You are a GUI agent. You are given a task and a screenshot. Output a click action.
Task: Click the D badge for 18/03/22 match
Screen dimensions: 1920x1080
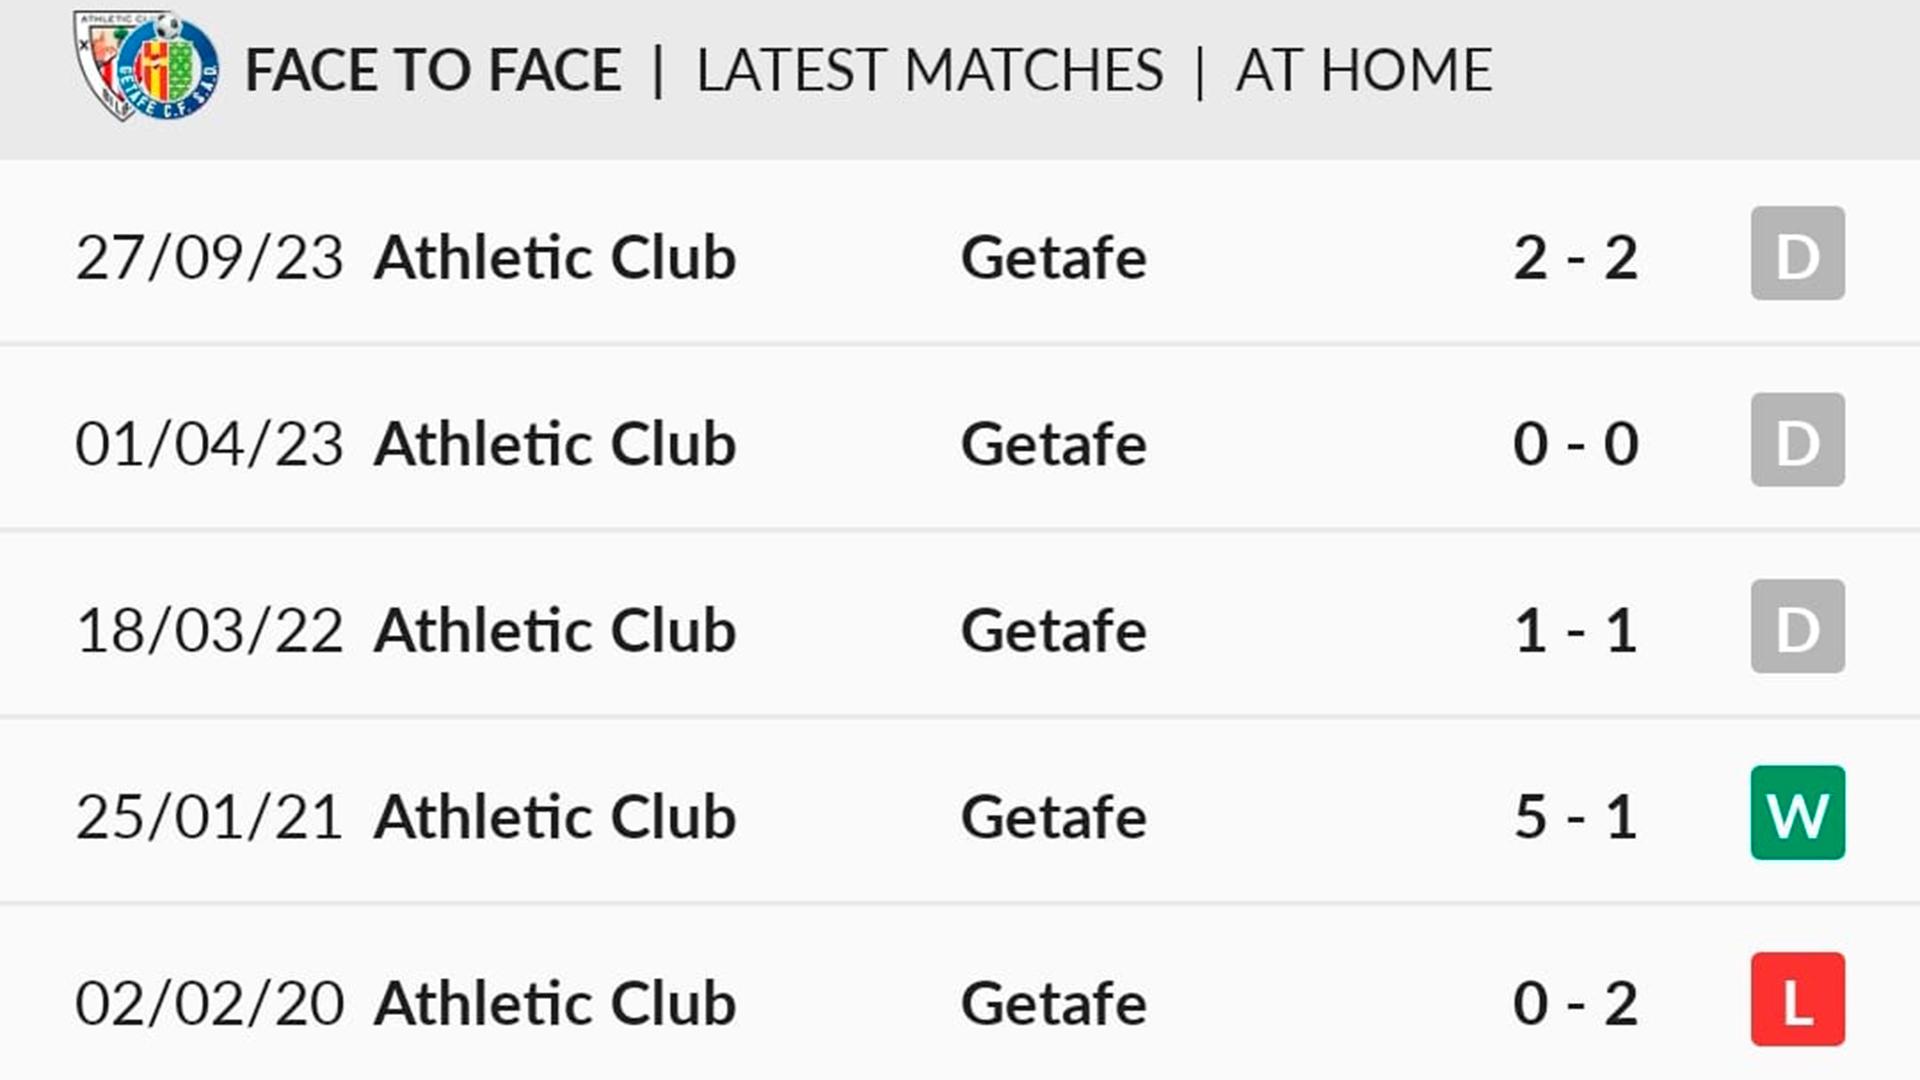click(x=1797, y=626)
